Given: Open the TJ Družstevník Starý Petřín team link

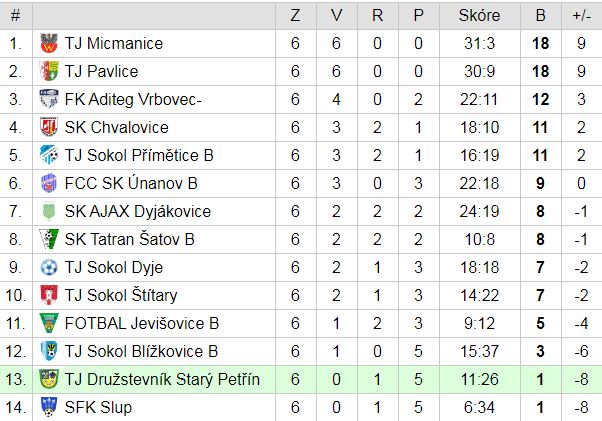Looking at the screenshot, I should [x=162, y=380].
